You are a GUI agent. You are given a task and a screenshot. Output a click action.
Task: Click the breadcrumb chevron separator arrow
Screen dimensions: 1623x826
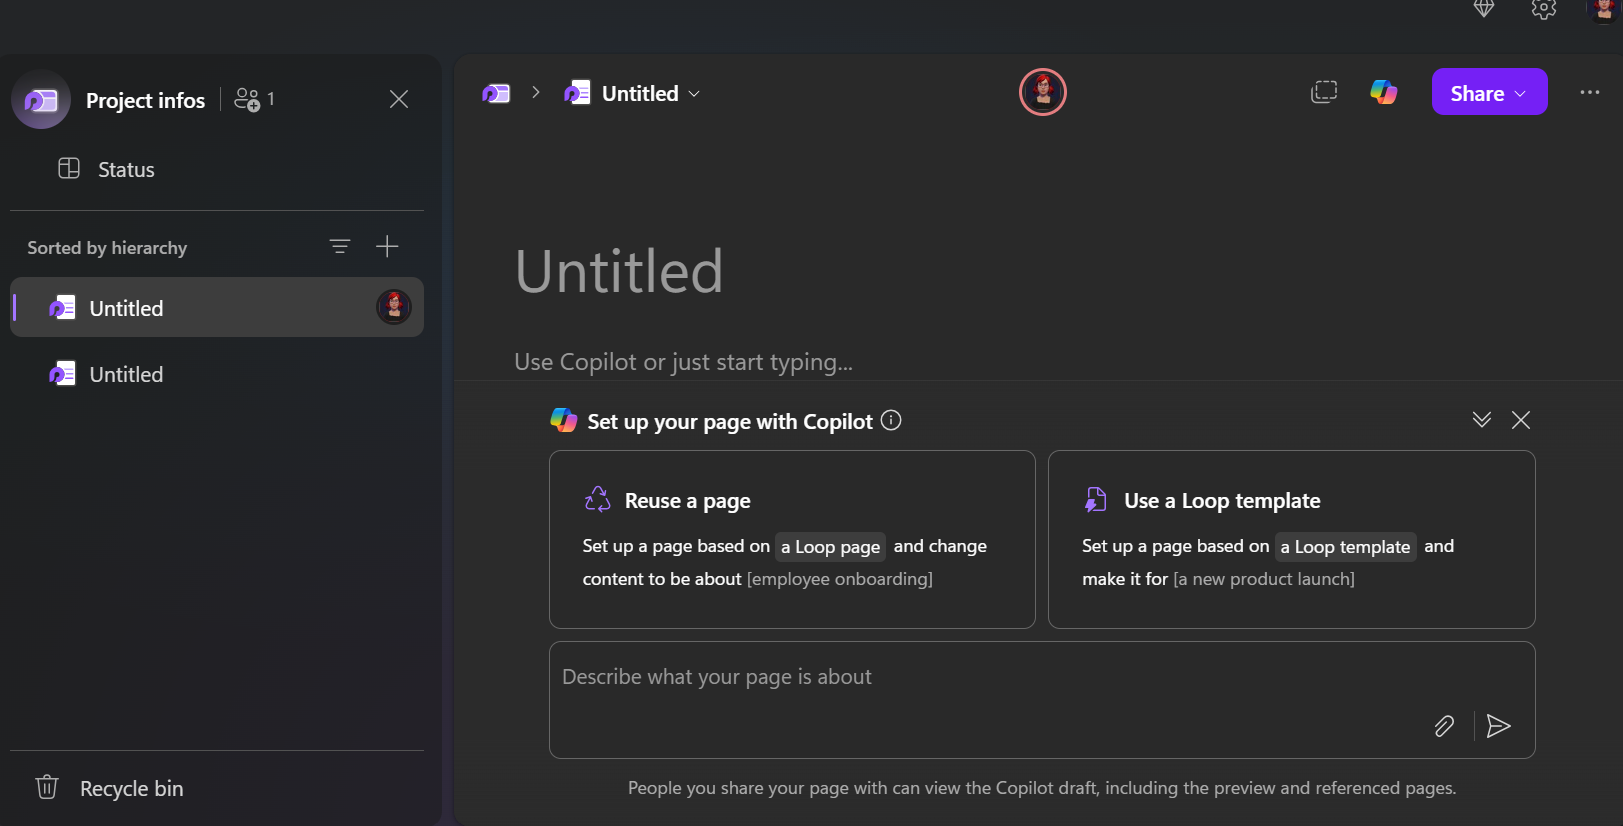click(x=536, y=92)
